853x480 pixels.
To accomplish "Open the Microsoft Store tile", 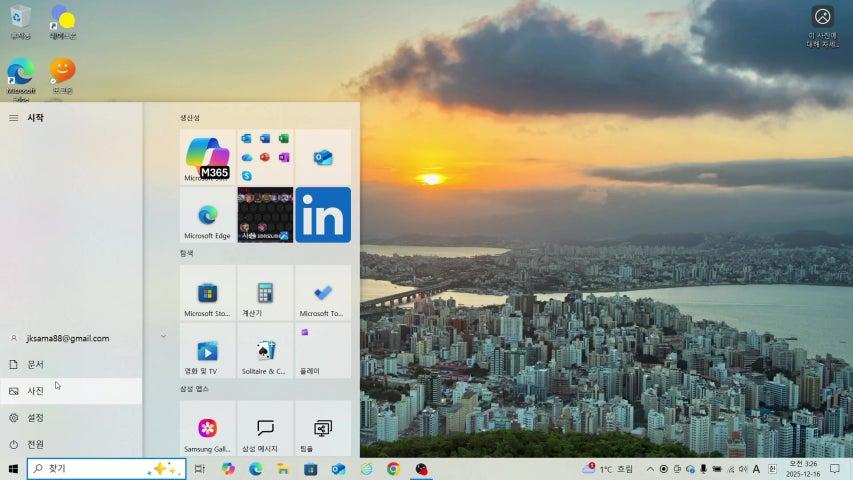I will [x=208, y=292].
